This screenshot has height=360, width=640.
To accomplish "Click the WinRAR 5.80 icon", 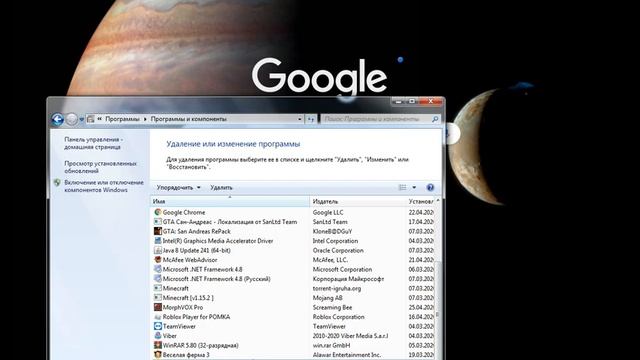I will [158, 345].
